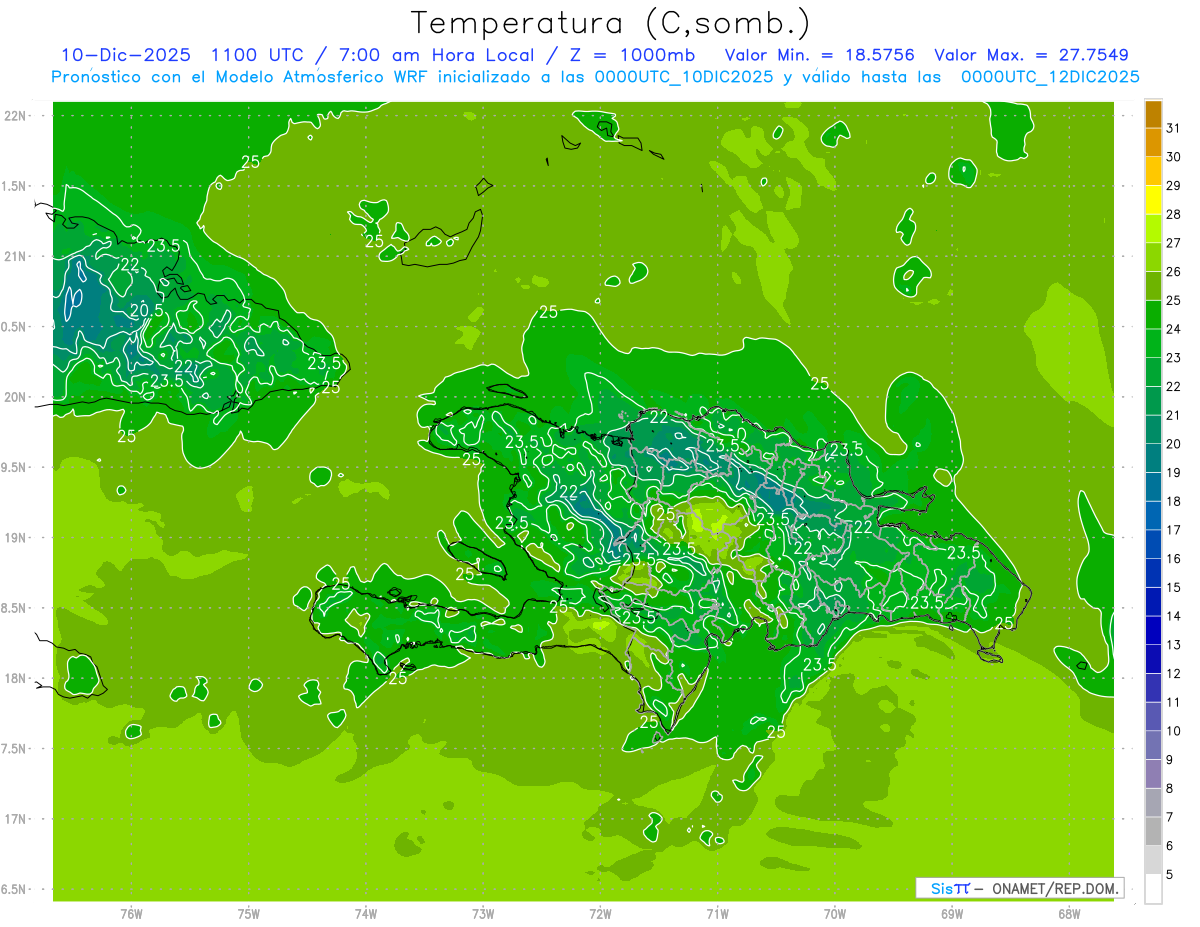This screenshot has width=1200, height=927.
Task: Click the gray legend swatch between 6 and 7
Action: coord(1153,832)
